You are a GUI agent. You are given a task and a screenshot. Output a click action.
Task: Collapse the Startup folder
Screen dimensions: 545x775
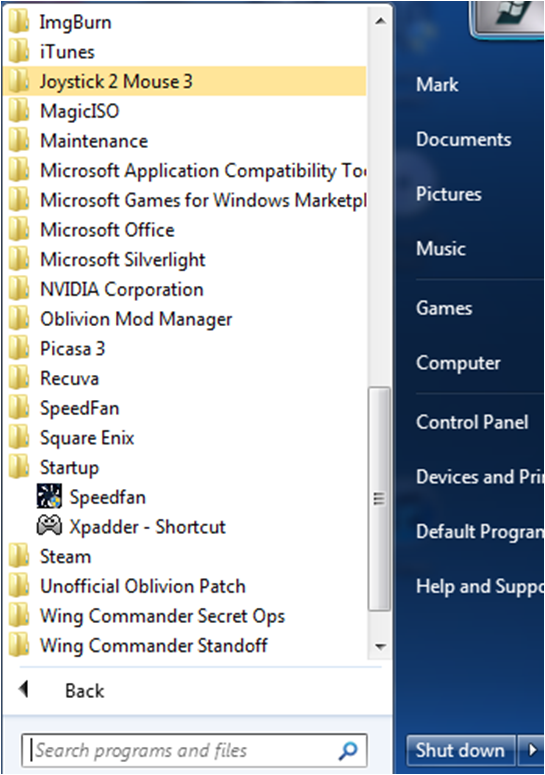tap(184, 467)
